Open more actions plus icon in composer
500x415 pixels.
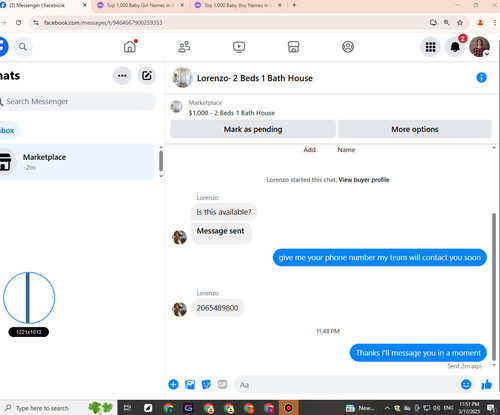pos(173,385)
